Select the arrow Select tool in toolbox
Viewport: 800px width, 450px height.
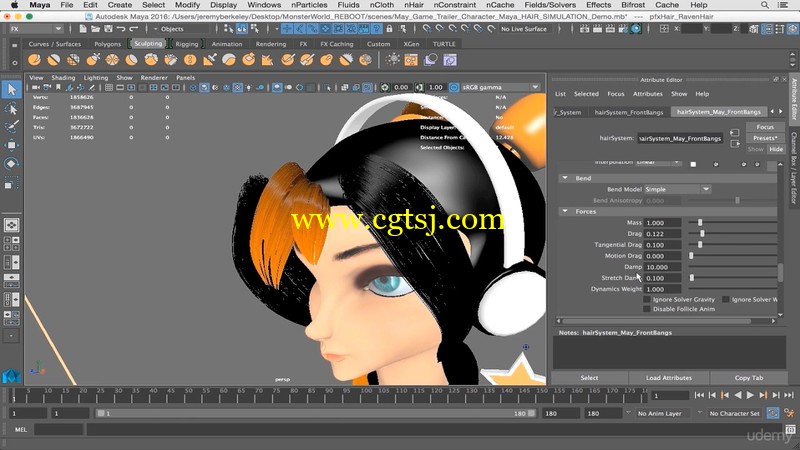(x=11, y=90)
